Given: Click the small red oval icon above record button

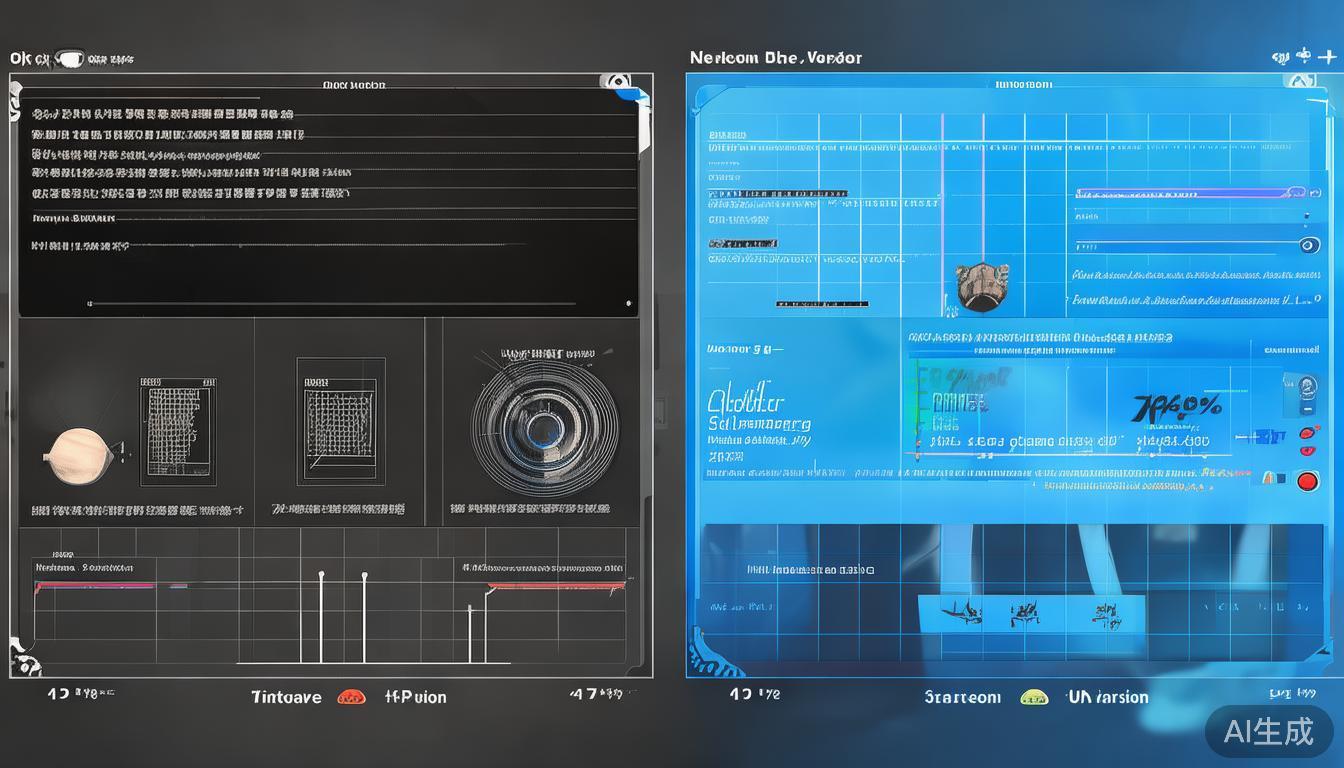Looking at the screenshot, I should coord(1306,434).
